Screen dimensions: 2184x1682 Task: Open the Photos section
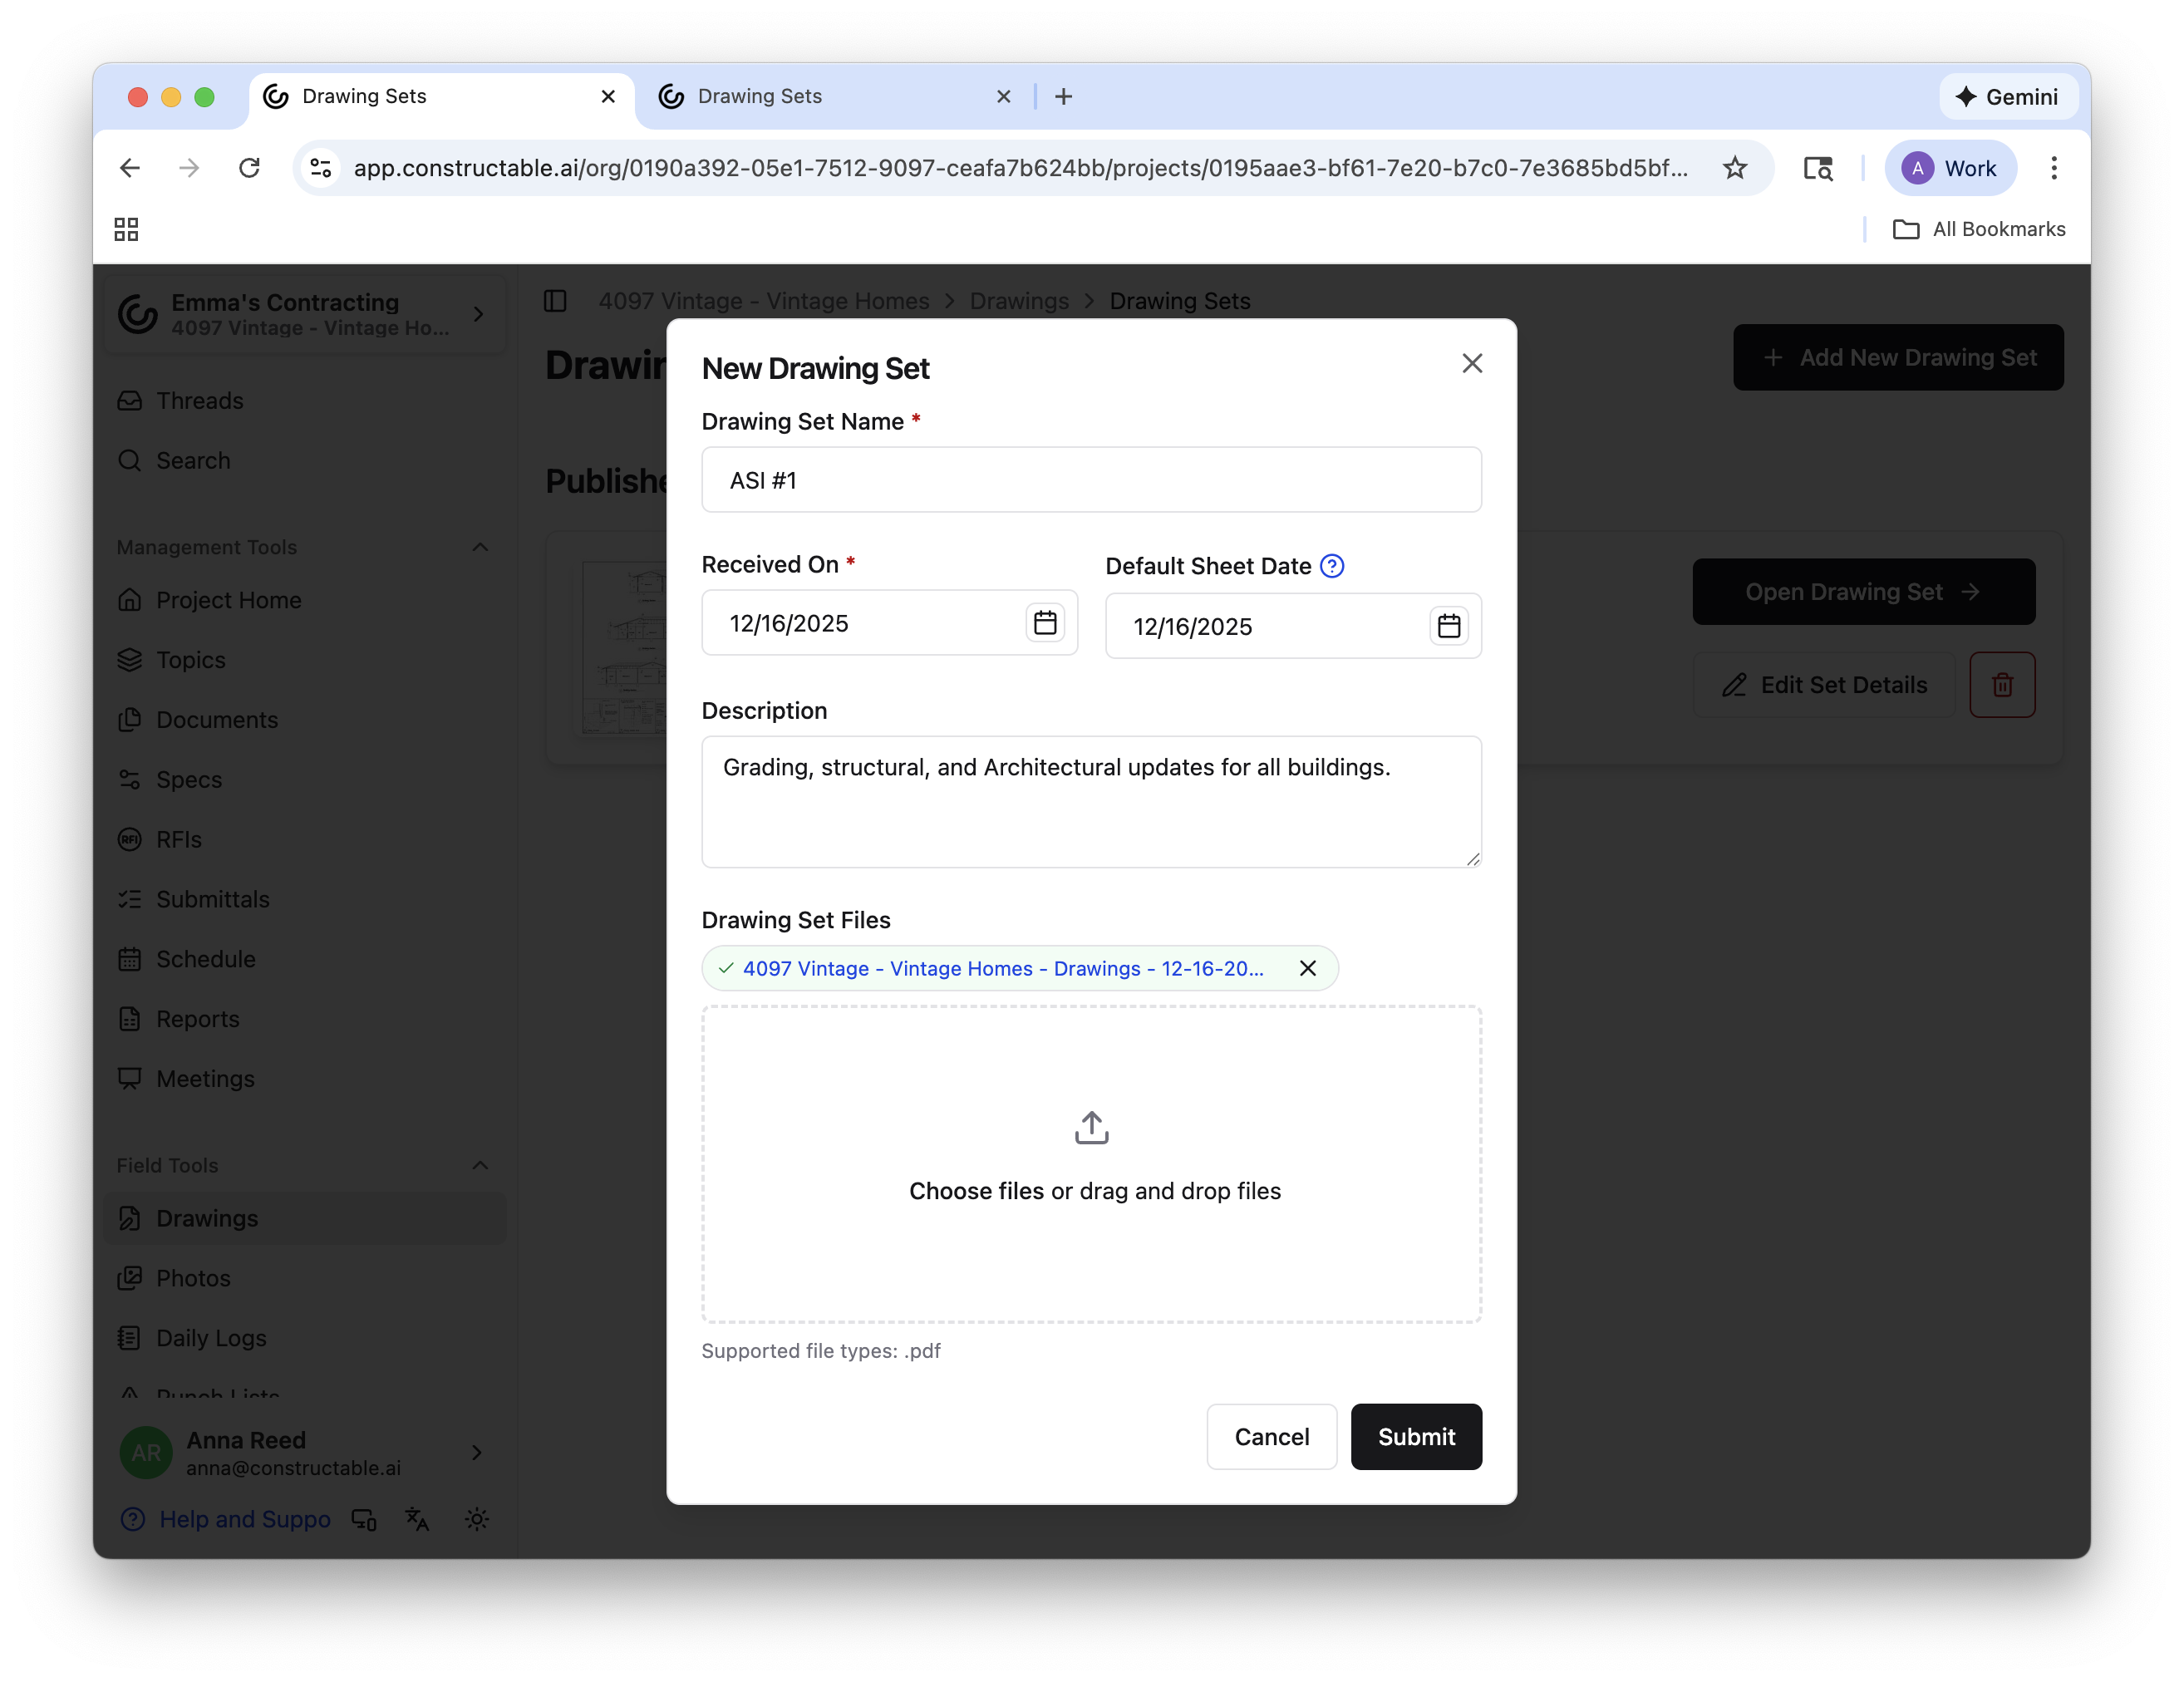pos(305,1279)
